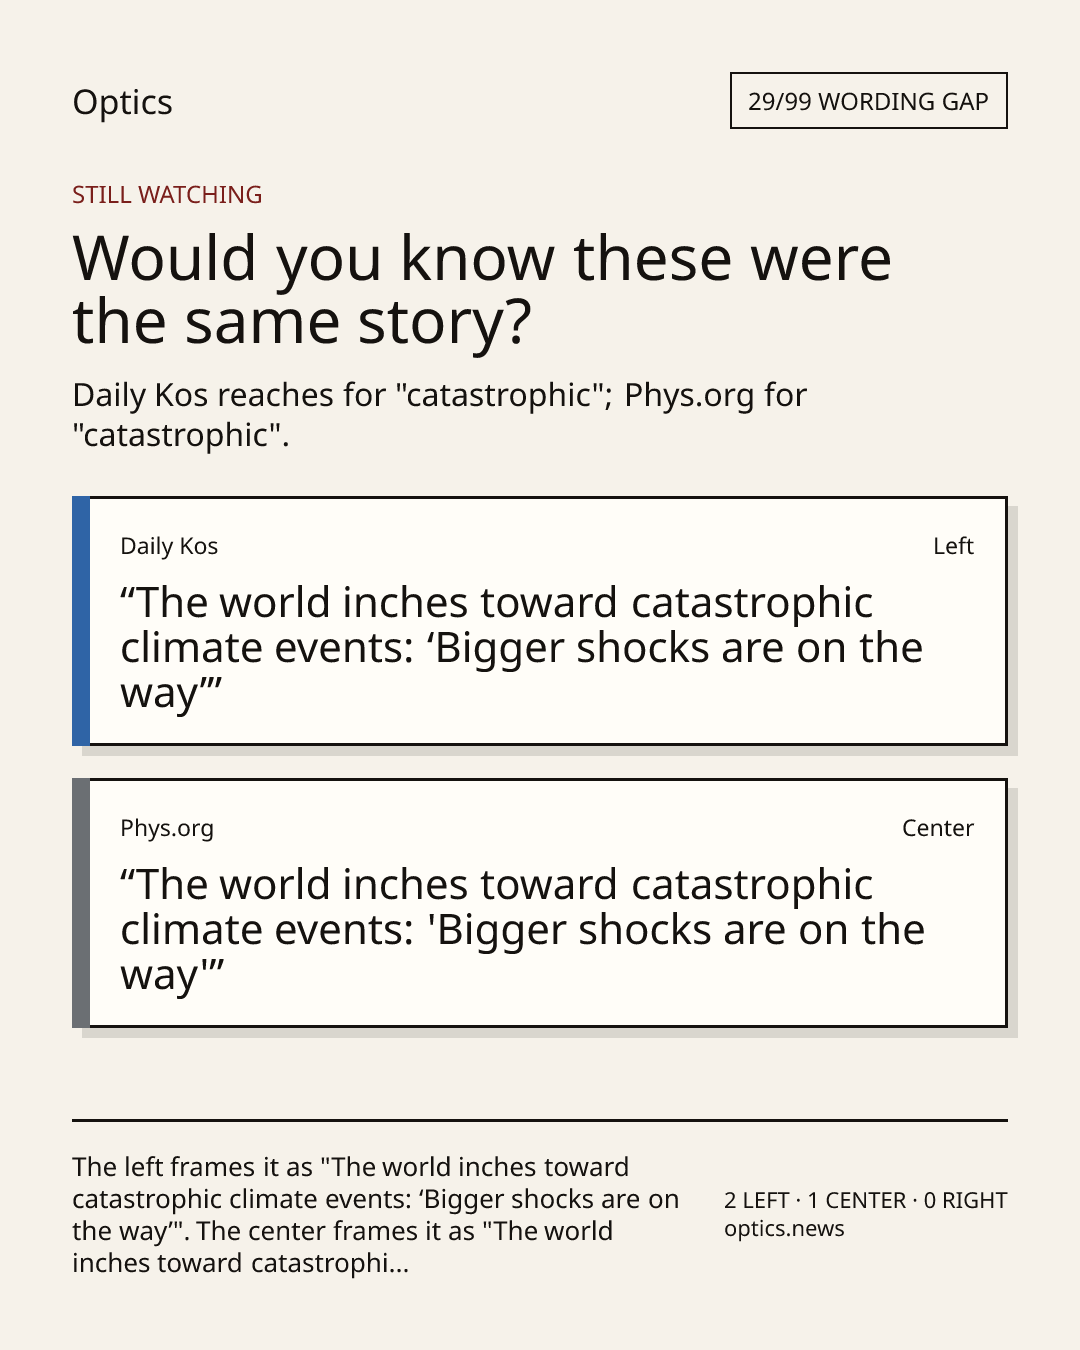Screen dimensions: 1080x1350
Task: Click the 29/99 WORDING GAP badge
Action: tap(868, 101)
